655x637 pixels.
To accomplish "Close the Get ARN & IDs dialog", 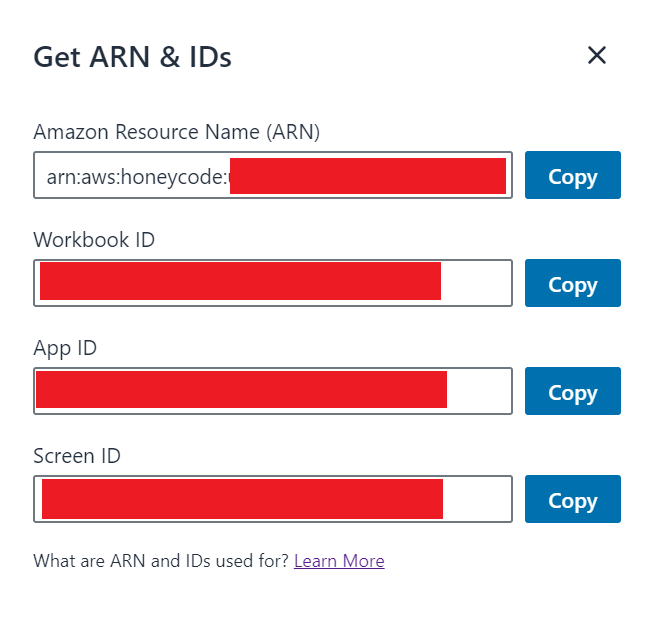I will click(x=597, y=56).
